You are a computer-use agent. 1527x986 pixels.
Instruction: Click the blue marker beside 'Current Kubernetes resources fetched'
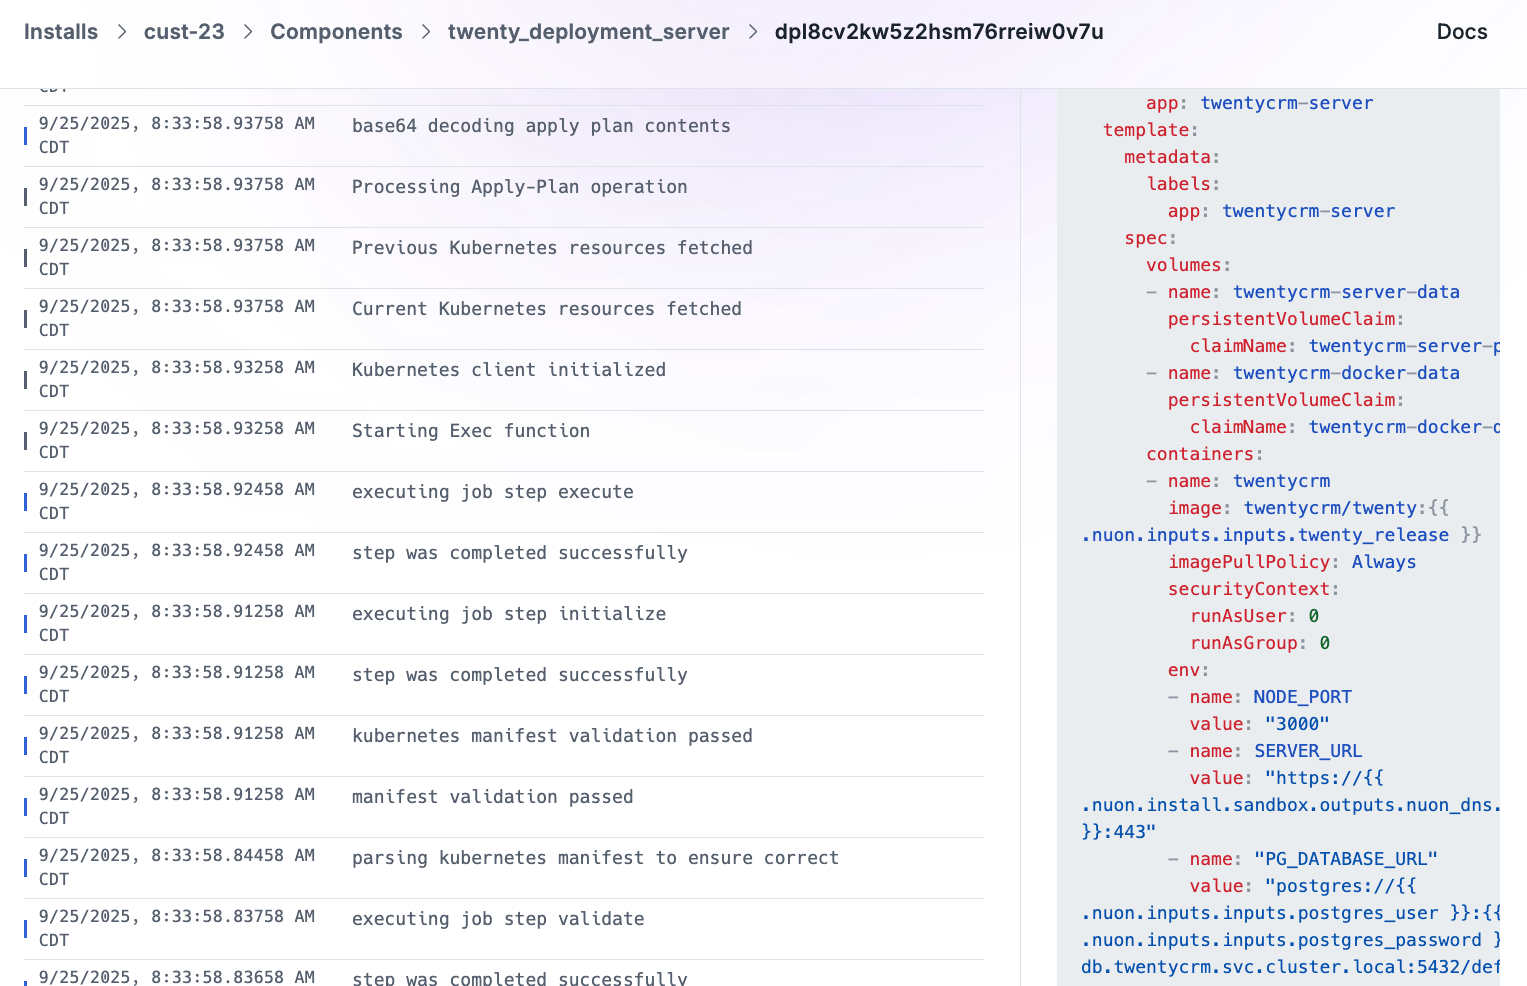[x=24, y=318]
